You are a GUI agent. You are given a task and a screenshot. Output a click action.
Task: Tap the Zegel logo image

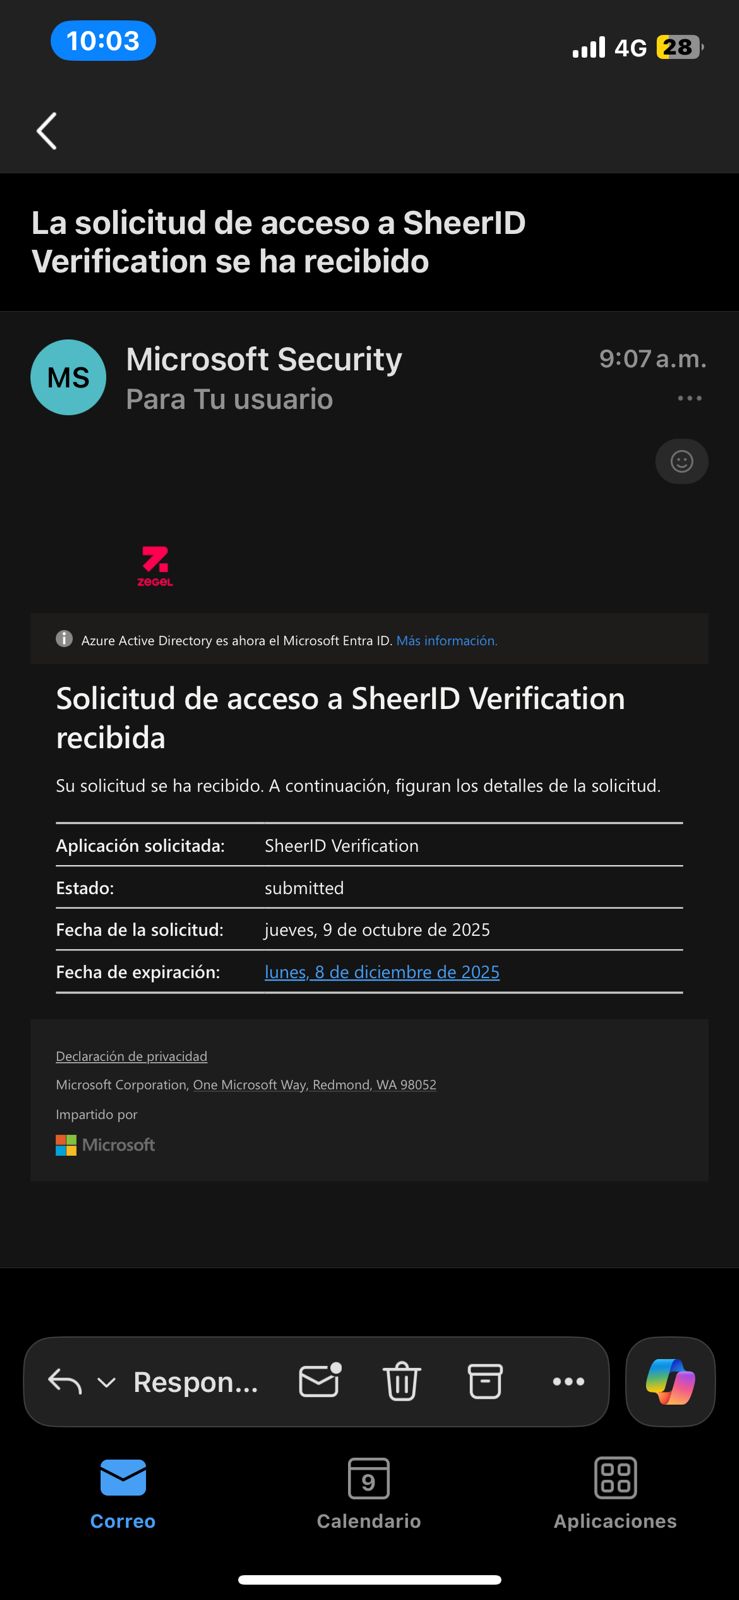point(155,565)
